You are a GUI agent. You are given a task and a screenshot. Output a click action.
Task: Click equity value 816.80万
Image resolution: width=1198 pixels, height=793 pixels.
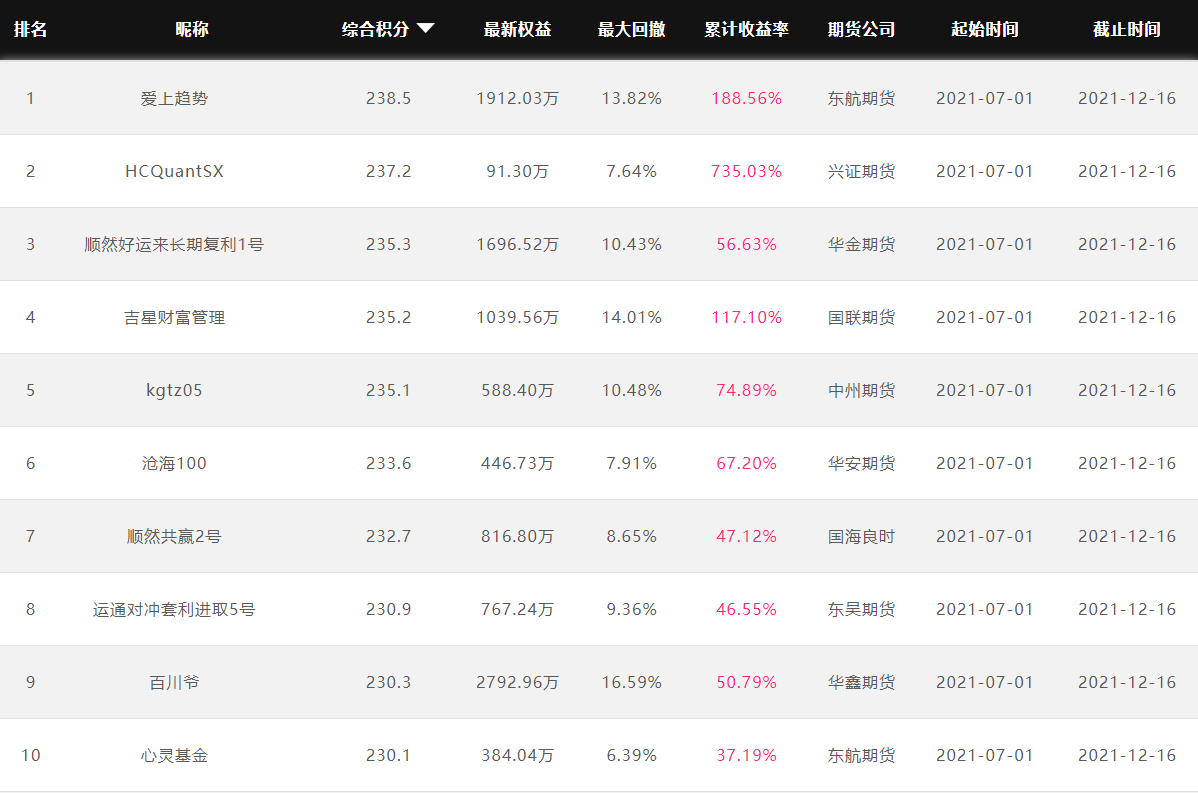(x=517, y=536)
